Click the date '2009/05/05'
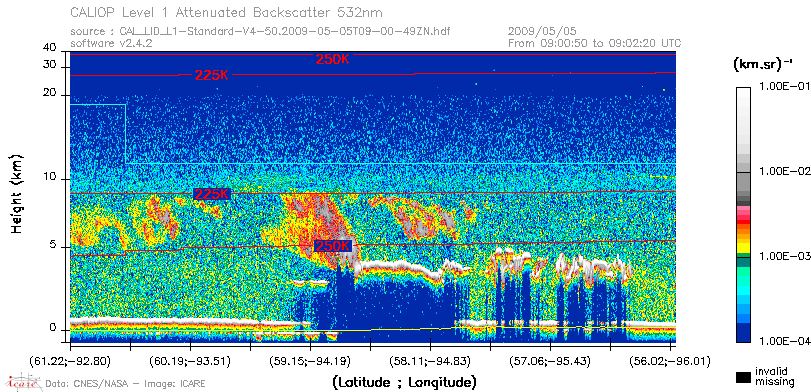The height and width of the screenshot is (392, 811). (x=543, y=32)
